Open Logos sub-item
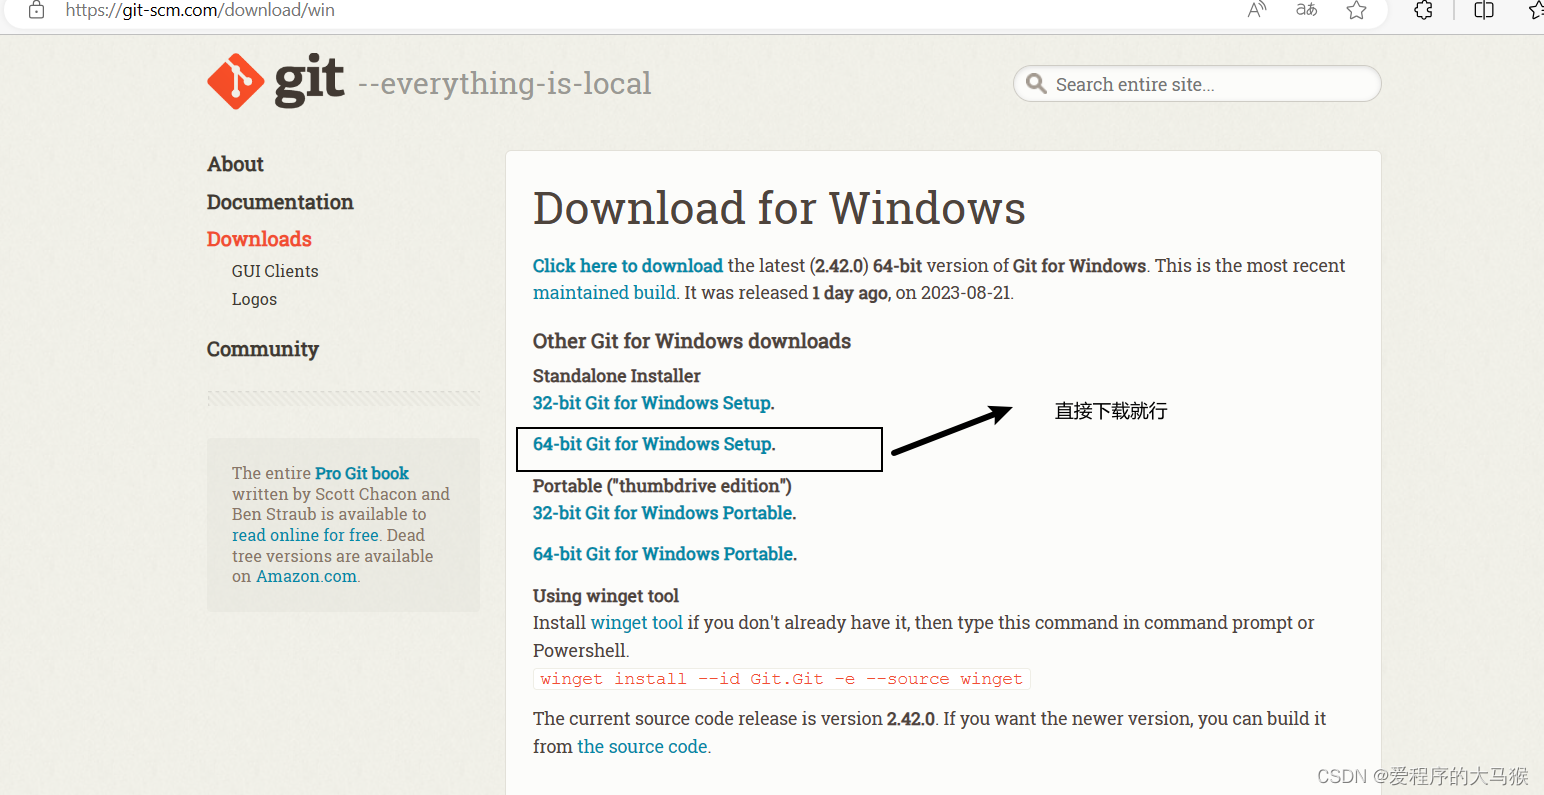Screen dimensions: 1544x795 [254, 299]
